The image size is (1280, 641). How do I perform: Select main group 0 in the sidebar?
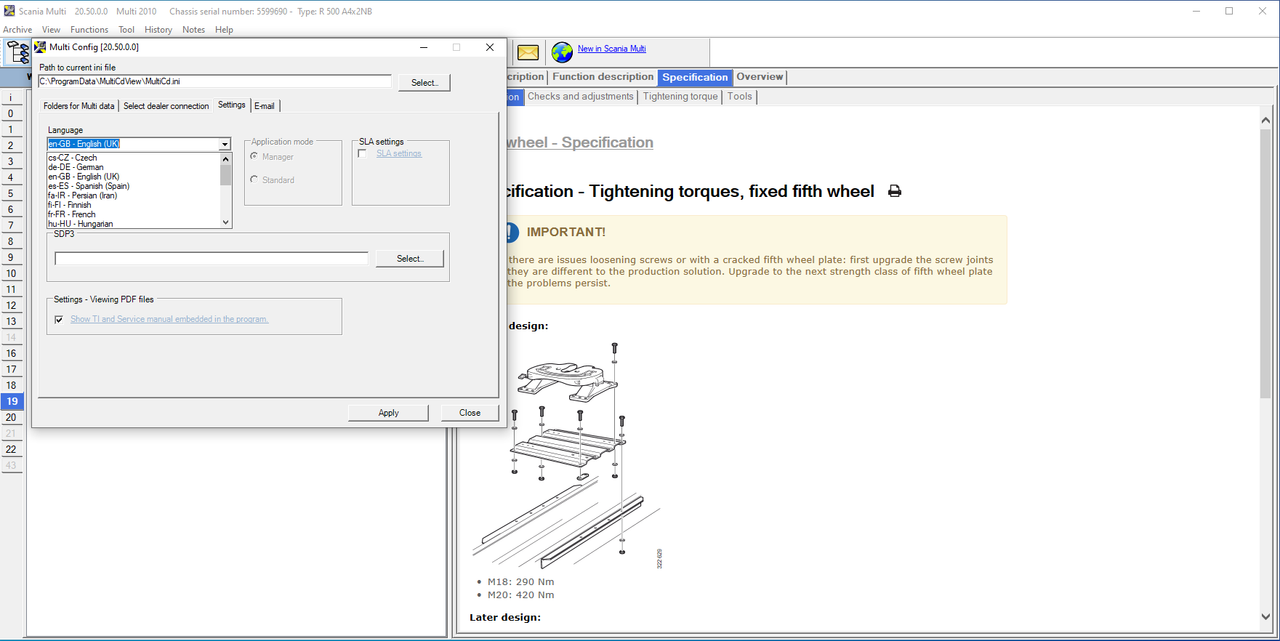[x=11, y=113]
